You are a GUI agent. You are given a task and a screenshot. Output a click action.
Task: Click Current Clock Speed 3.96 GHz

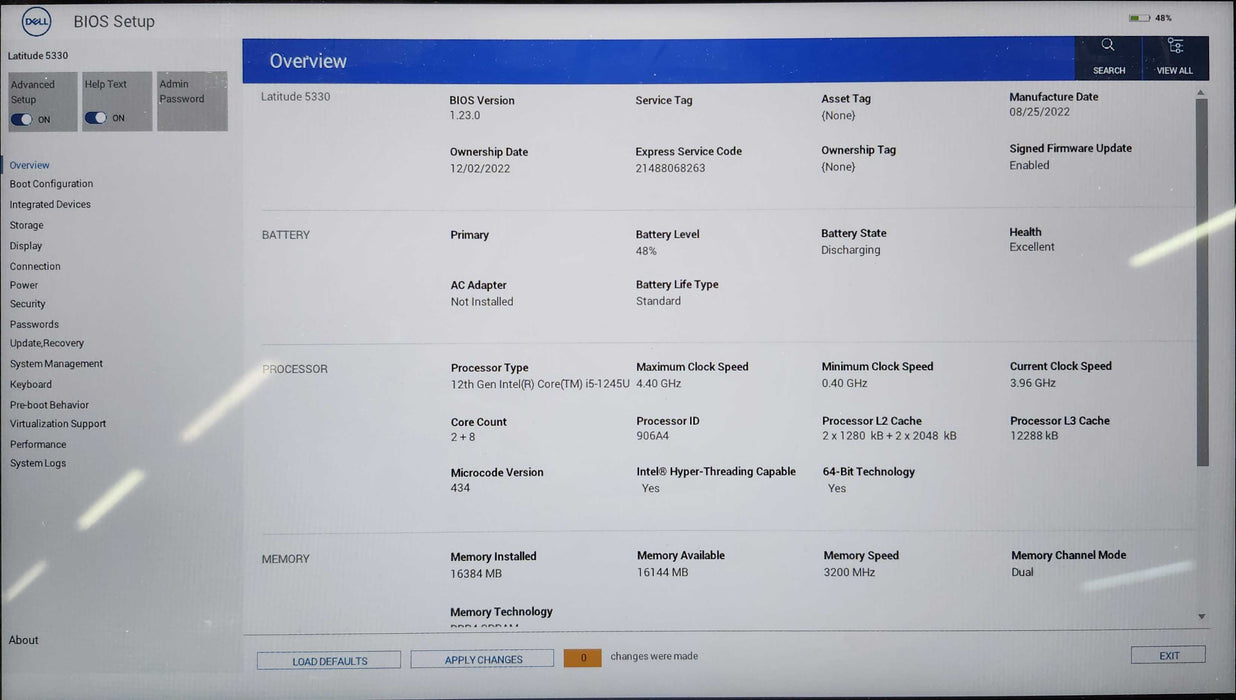click(x=1033, y=383)
